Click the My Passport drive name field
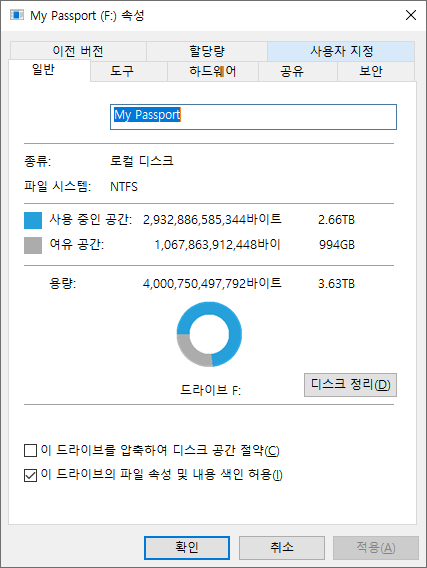The image size is (427, 568). [x=253, y=117]
